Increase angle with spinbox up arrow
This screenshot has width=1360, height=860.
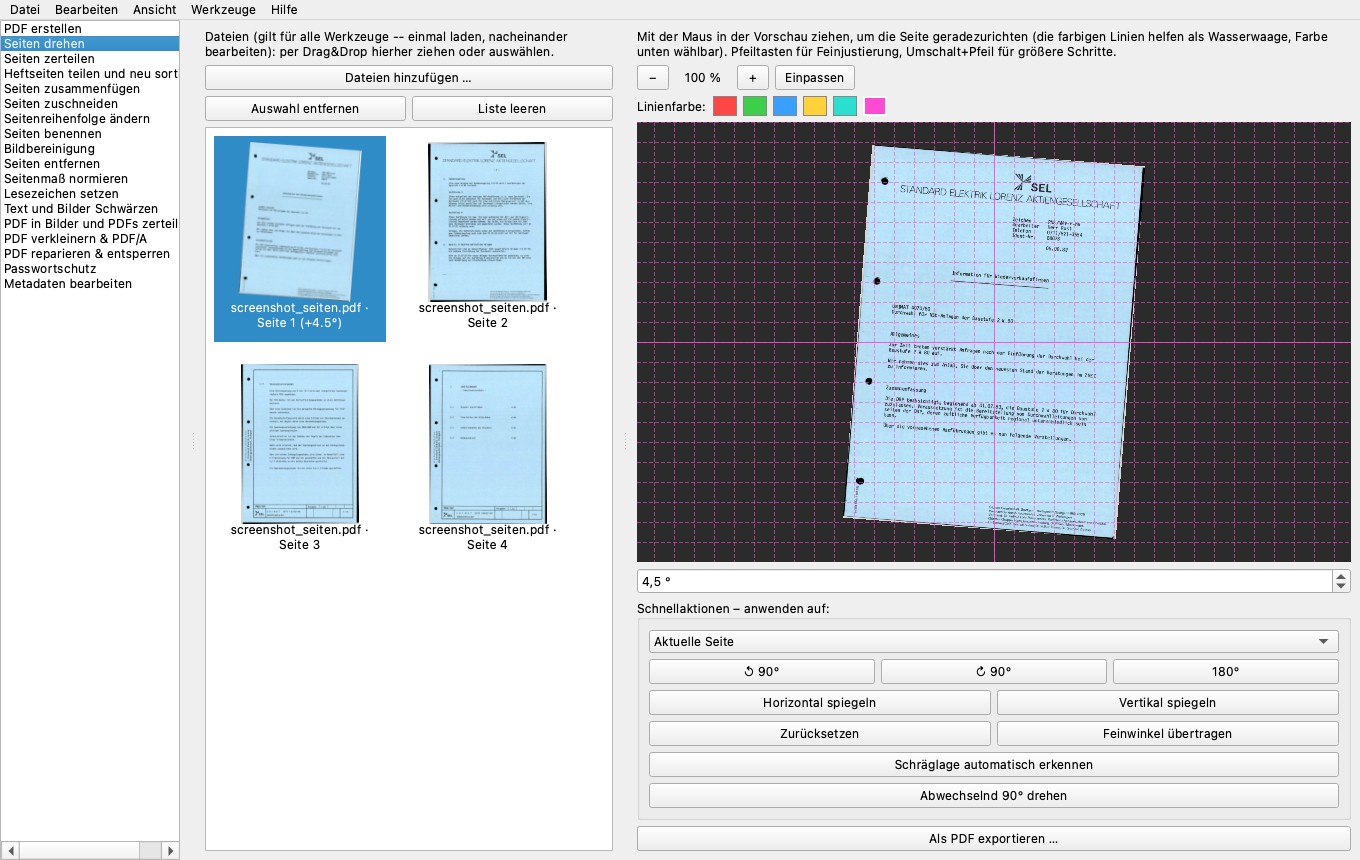[x=1342, y=576]
